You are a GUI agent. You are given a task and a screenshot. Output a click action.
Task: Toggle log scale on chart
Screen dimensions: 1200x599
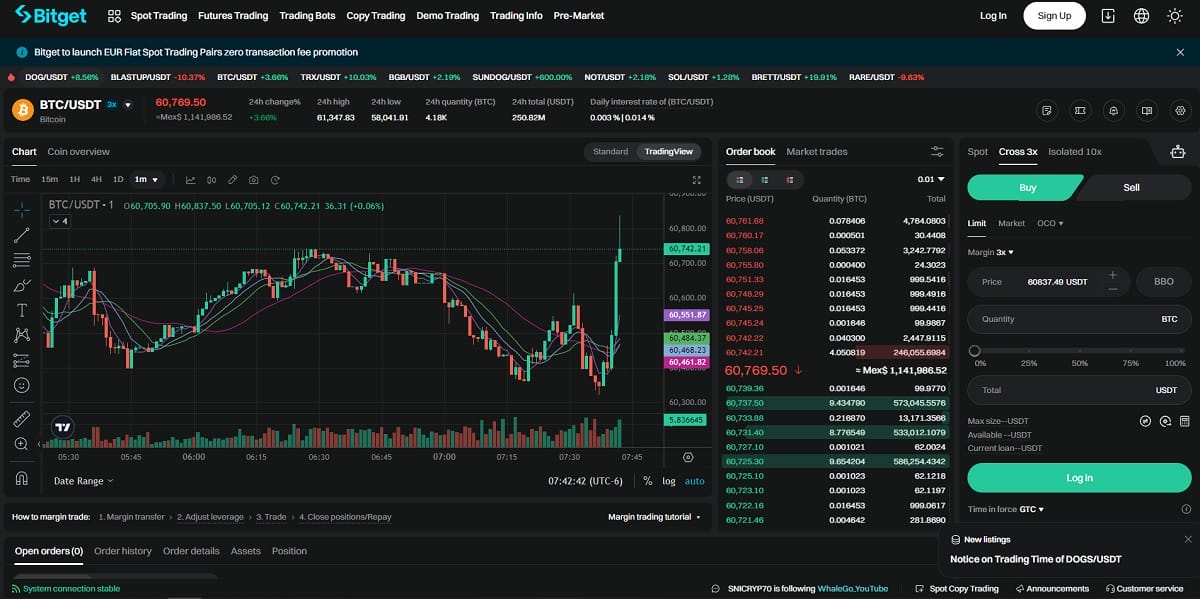668,481
